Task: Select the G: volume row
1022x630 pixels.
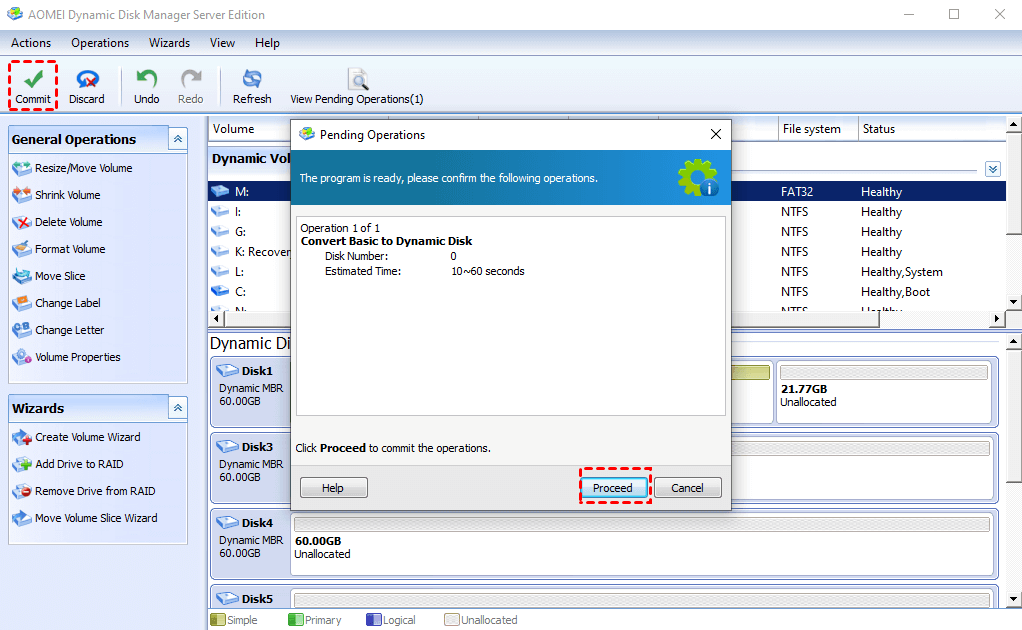Action: pos(607,232)
